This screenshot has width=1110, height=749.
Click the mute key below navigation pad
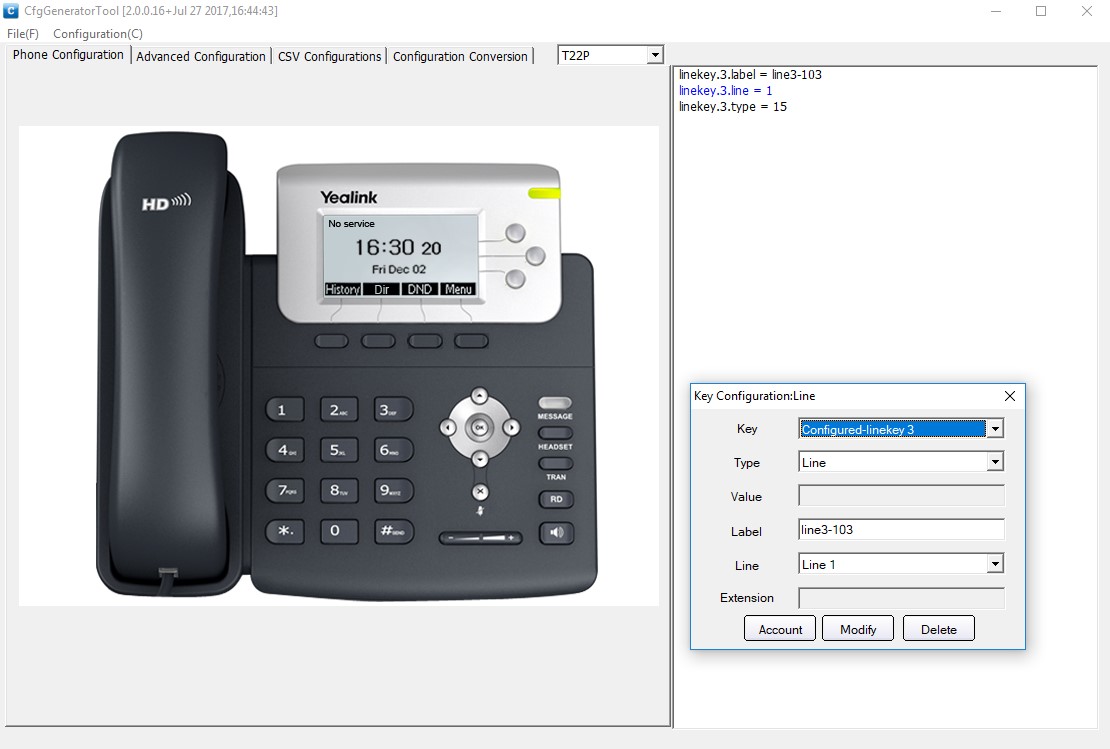click(x=480, y=510)
